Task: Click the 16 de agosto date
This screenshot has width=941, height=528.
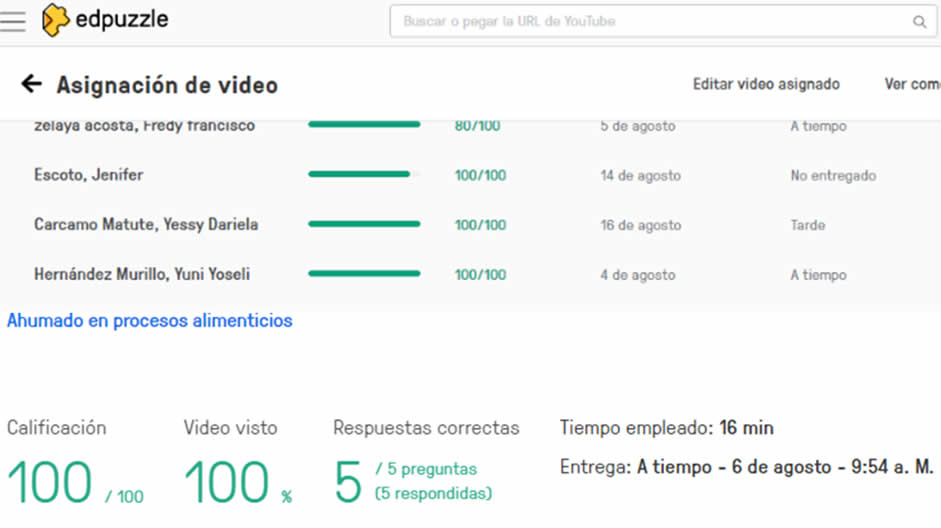Action: [x=640, y=225]
